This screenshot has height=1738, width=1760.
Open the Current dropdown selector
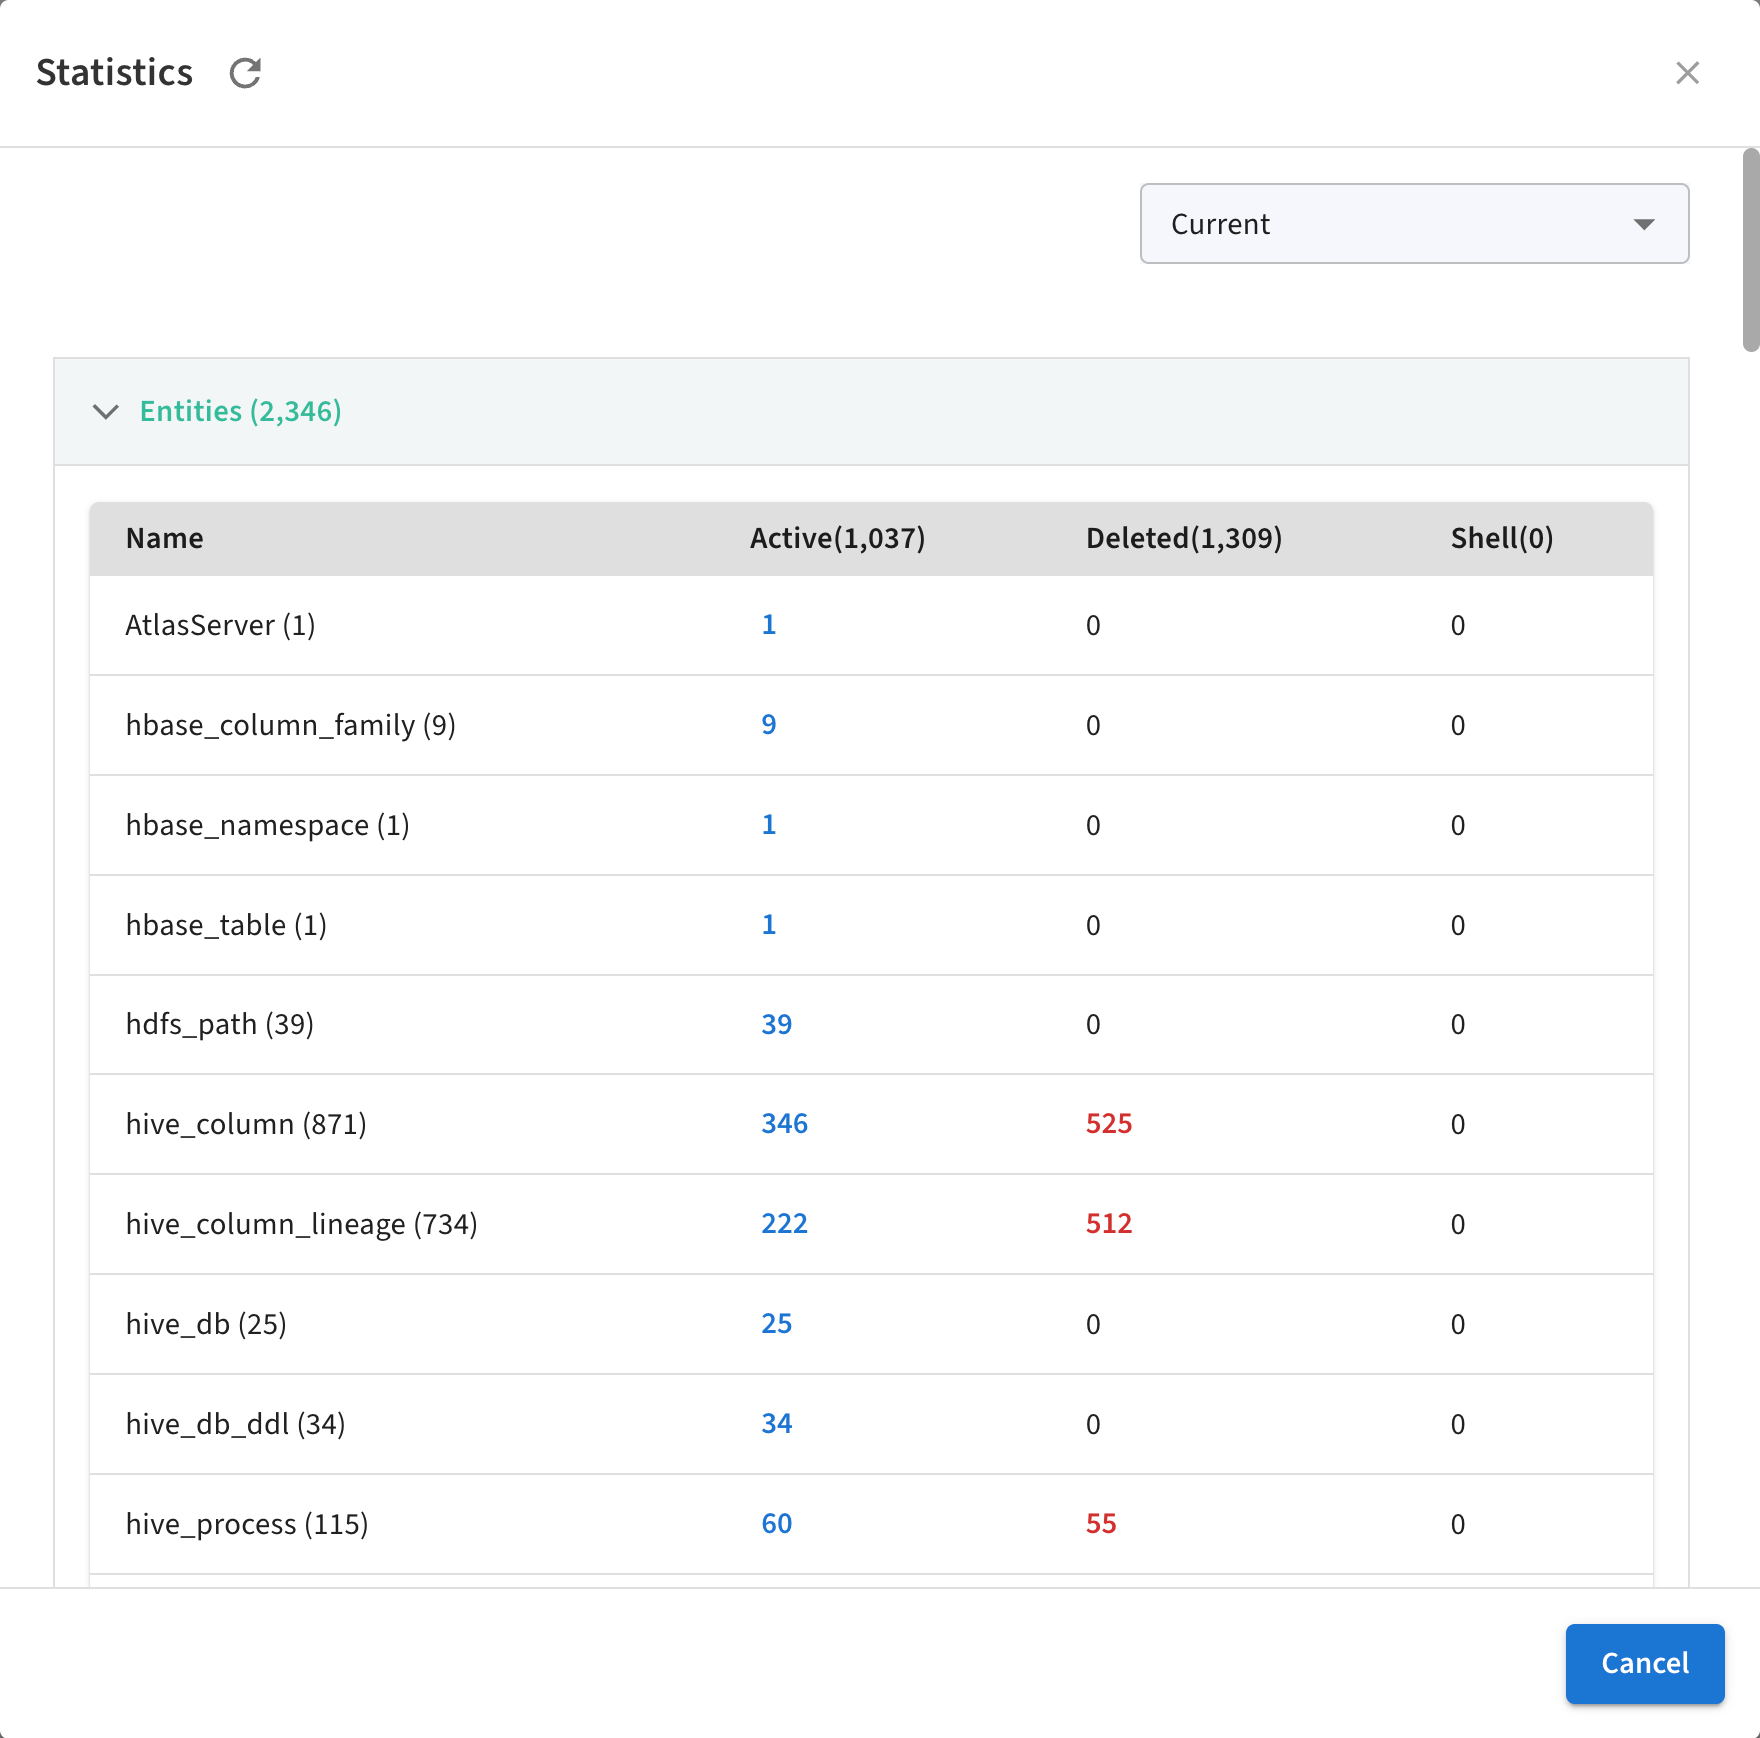tap(1413, 224)
